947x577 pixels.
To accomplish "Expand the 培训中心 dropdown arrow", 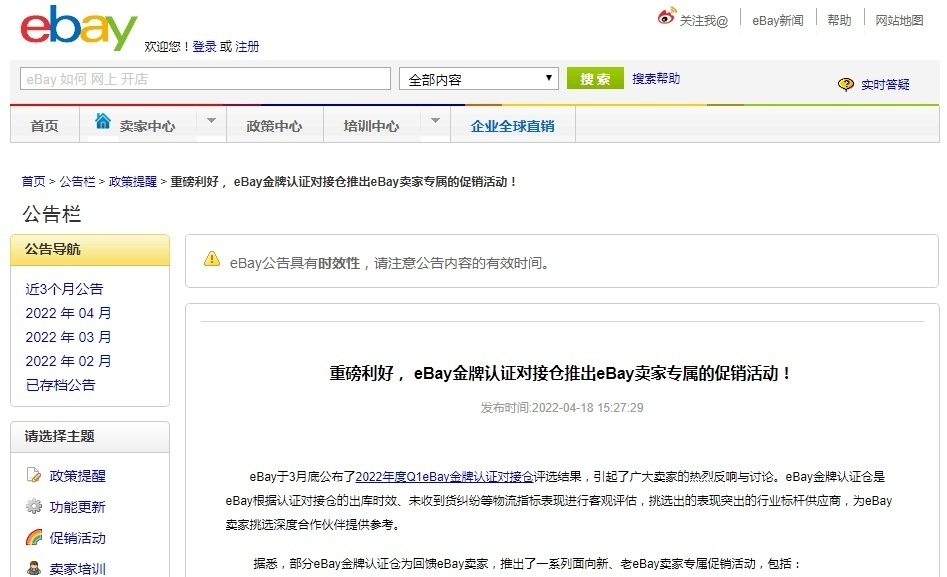I will tap(435, 121).
